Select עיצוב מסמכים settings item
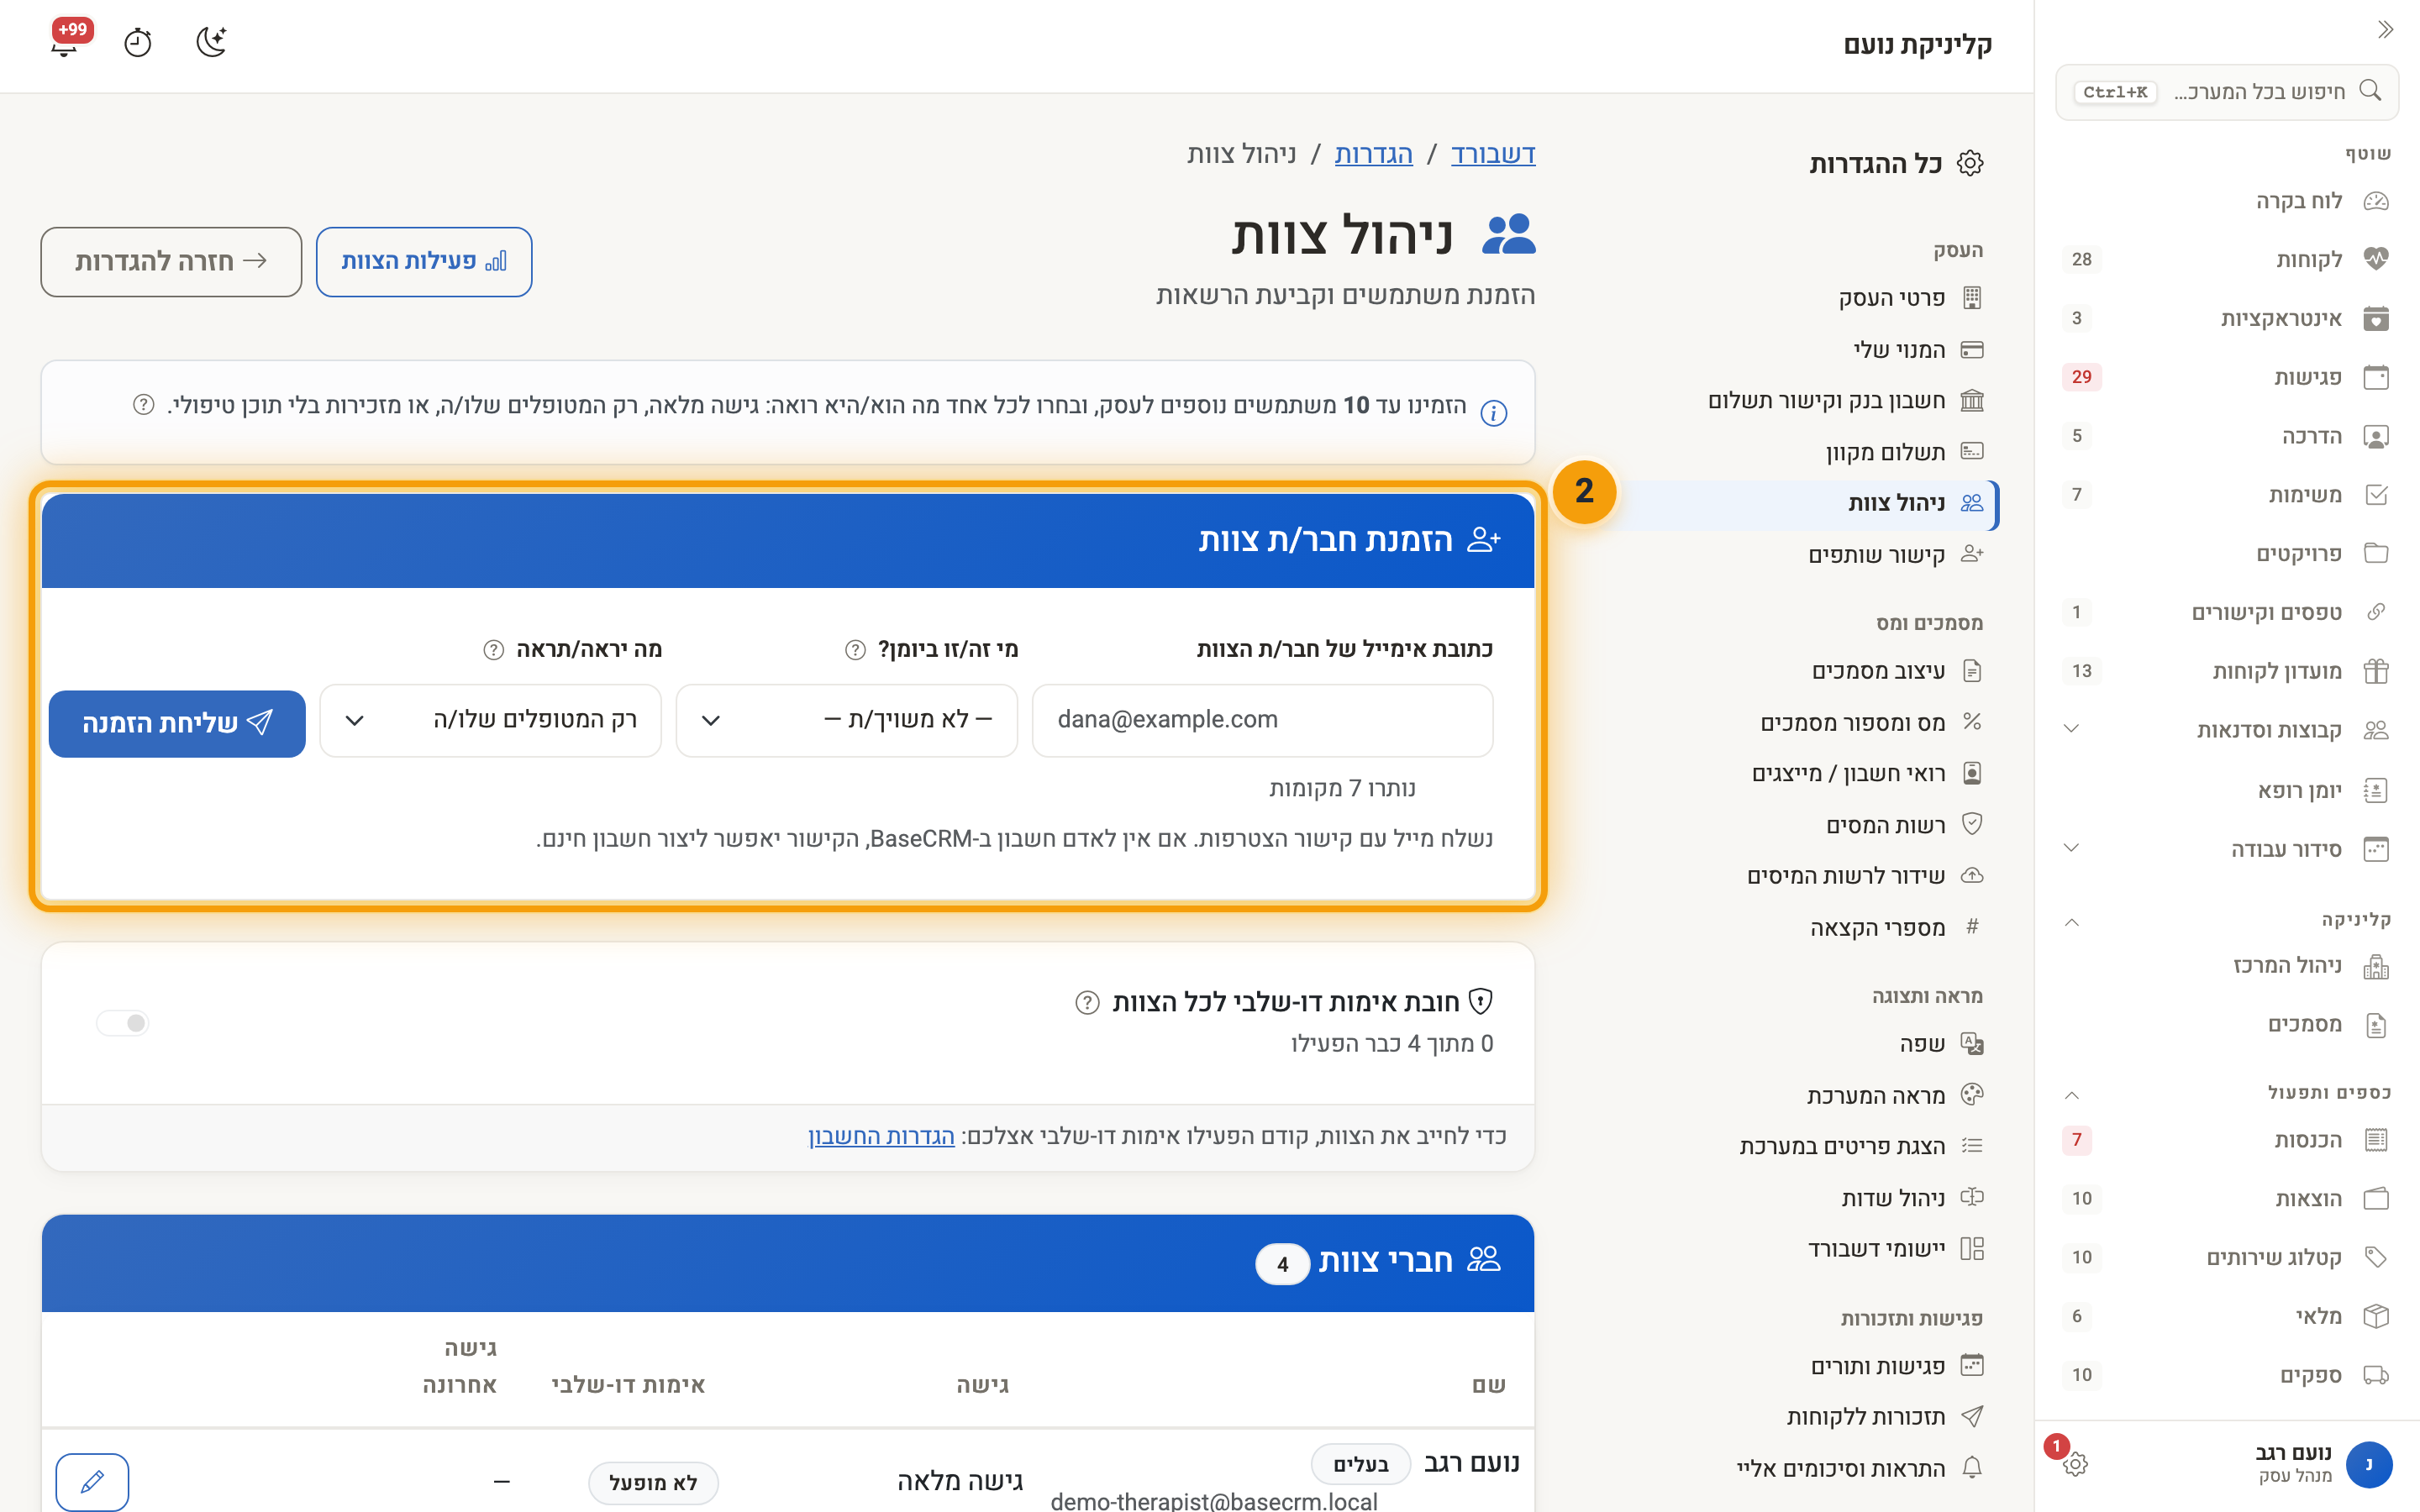The height and width of the screenshot is (1512, 2420). (1897, 670)
